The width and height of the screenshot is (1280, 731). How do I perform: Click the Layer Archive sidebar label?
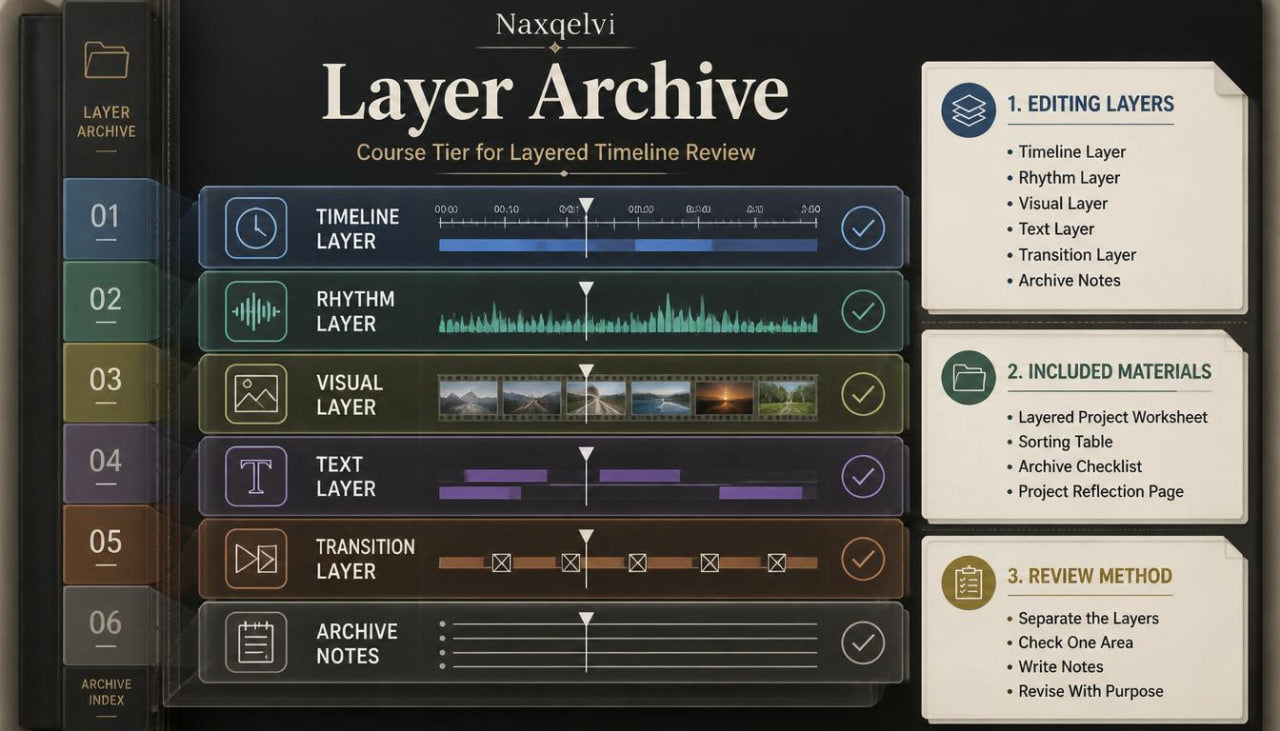tap(106, 122)
